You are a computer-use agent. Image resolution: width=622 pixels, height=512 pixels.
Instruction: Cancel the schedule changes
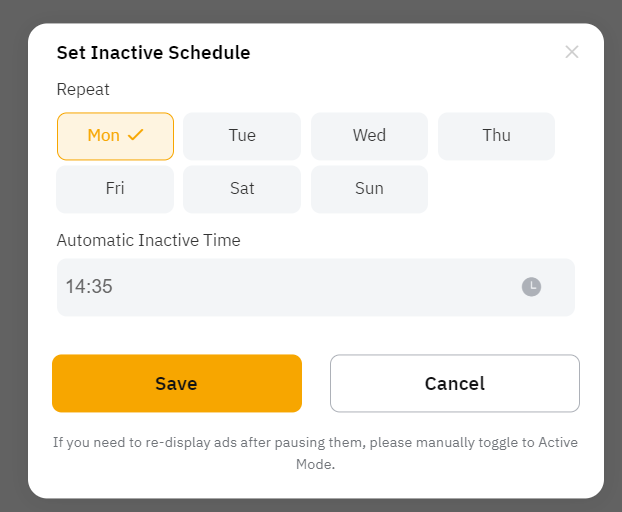point(455,383)
